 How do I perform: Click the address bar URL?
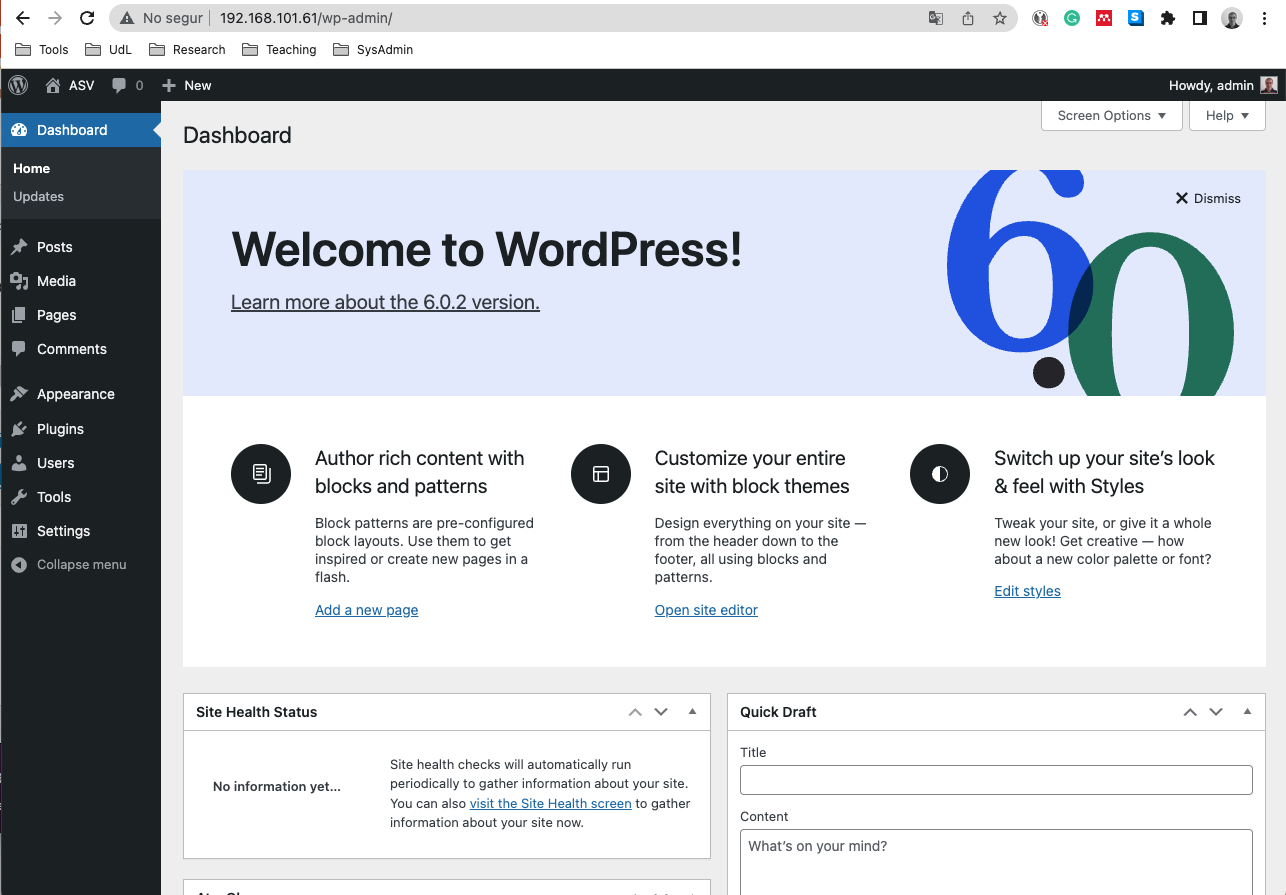(306, 18)
